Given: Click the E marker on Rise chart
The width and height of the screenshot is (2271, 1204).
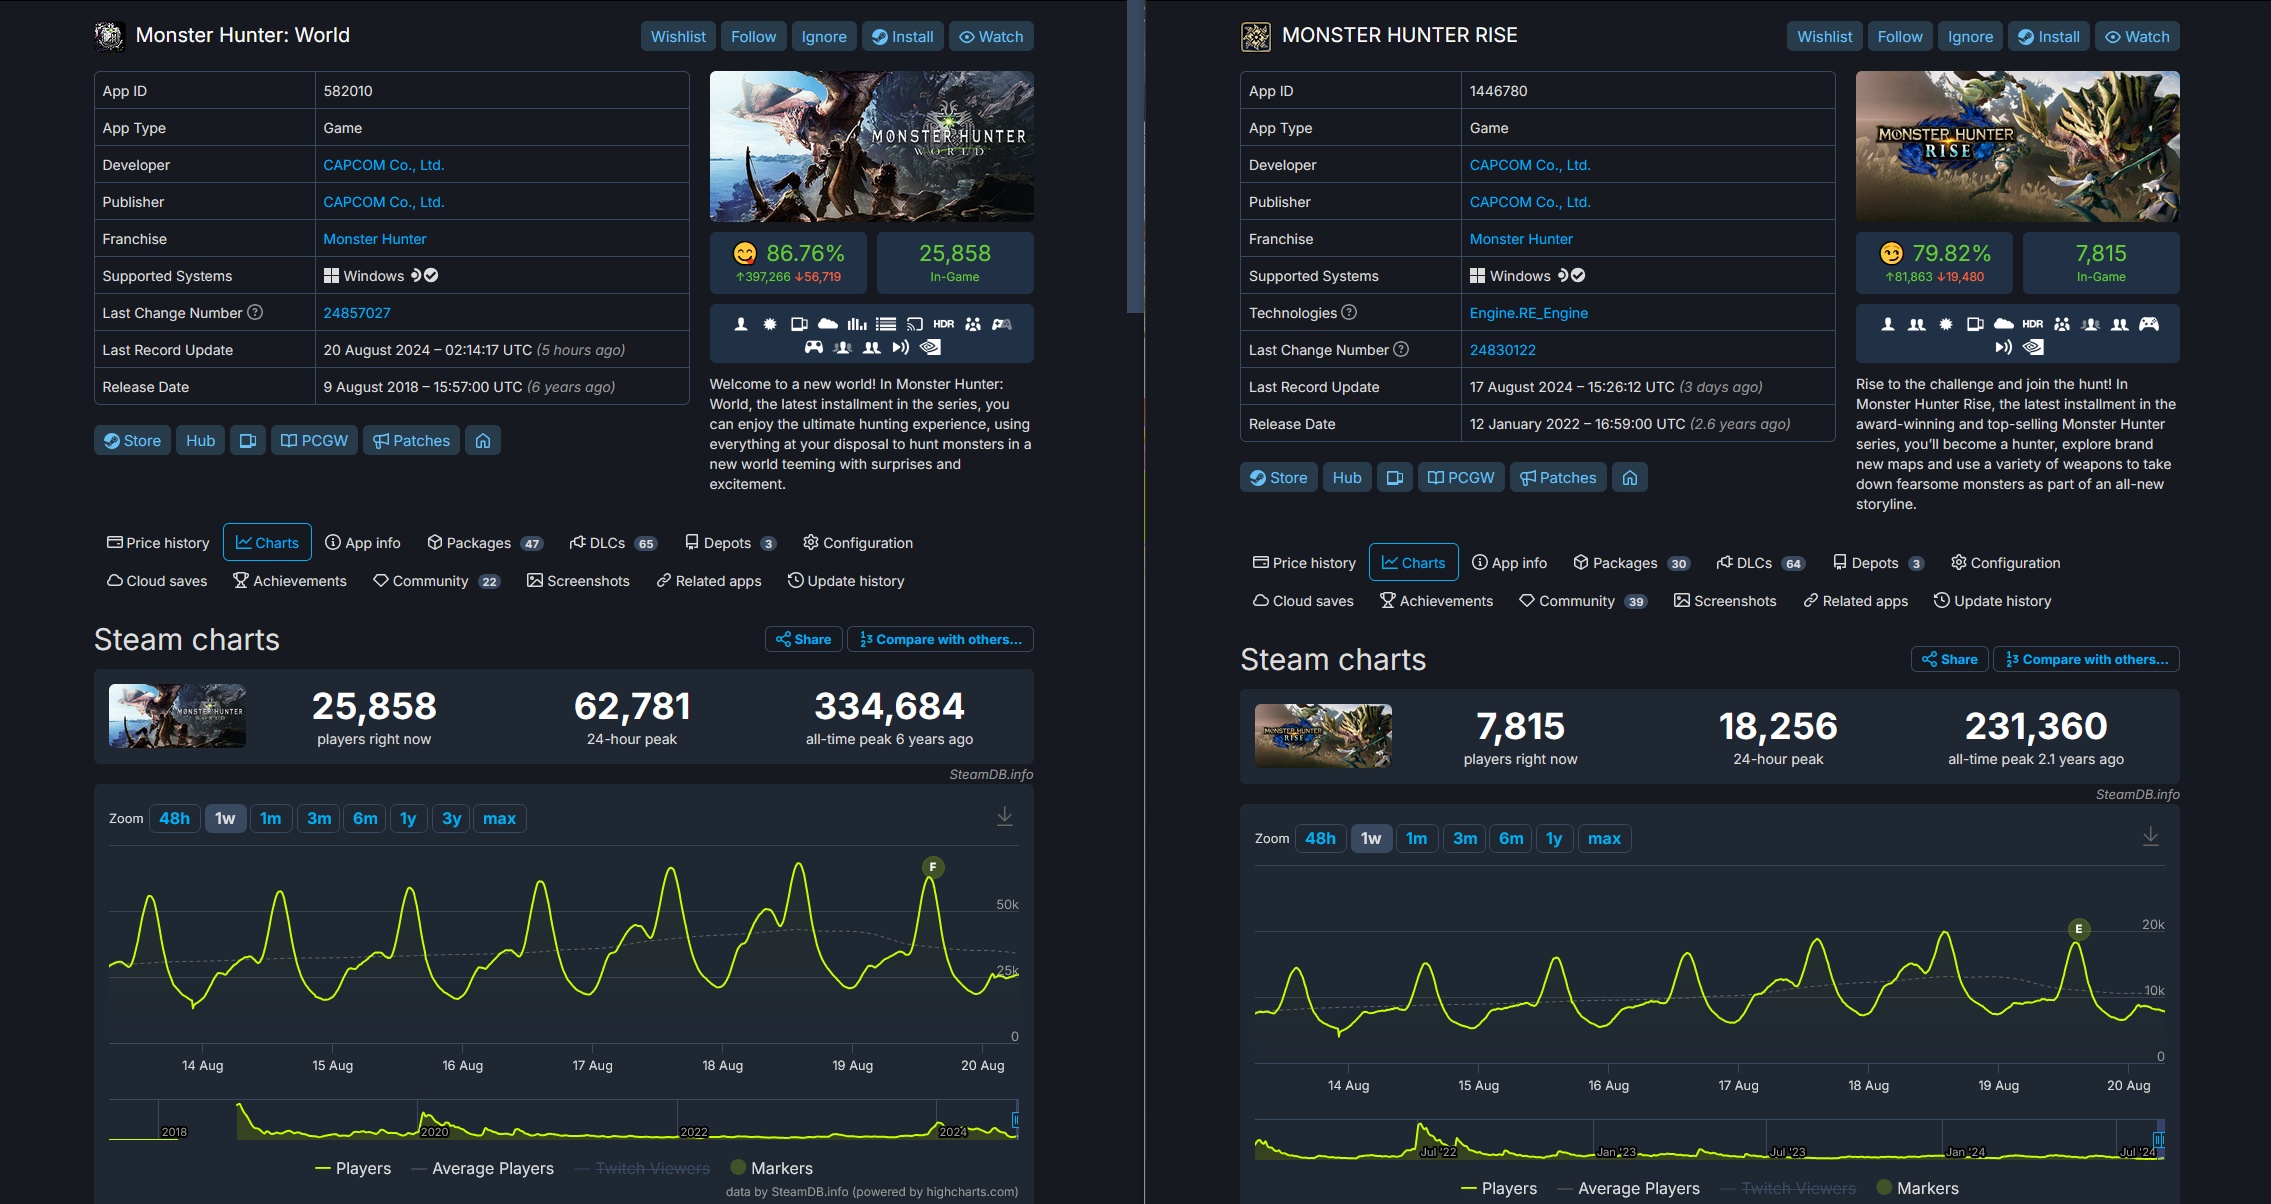Looking at the screenshot, I should [2079, 929].
